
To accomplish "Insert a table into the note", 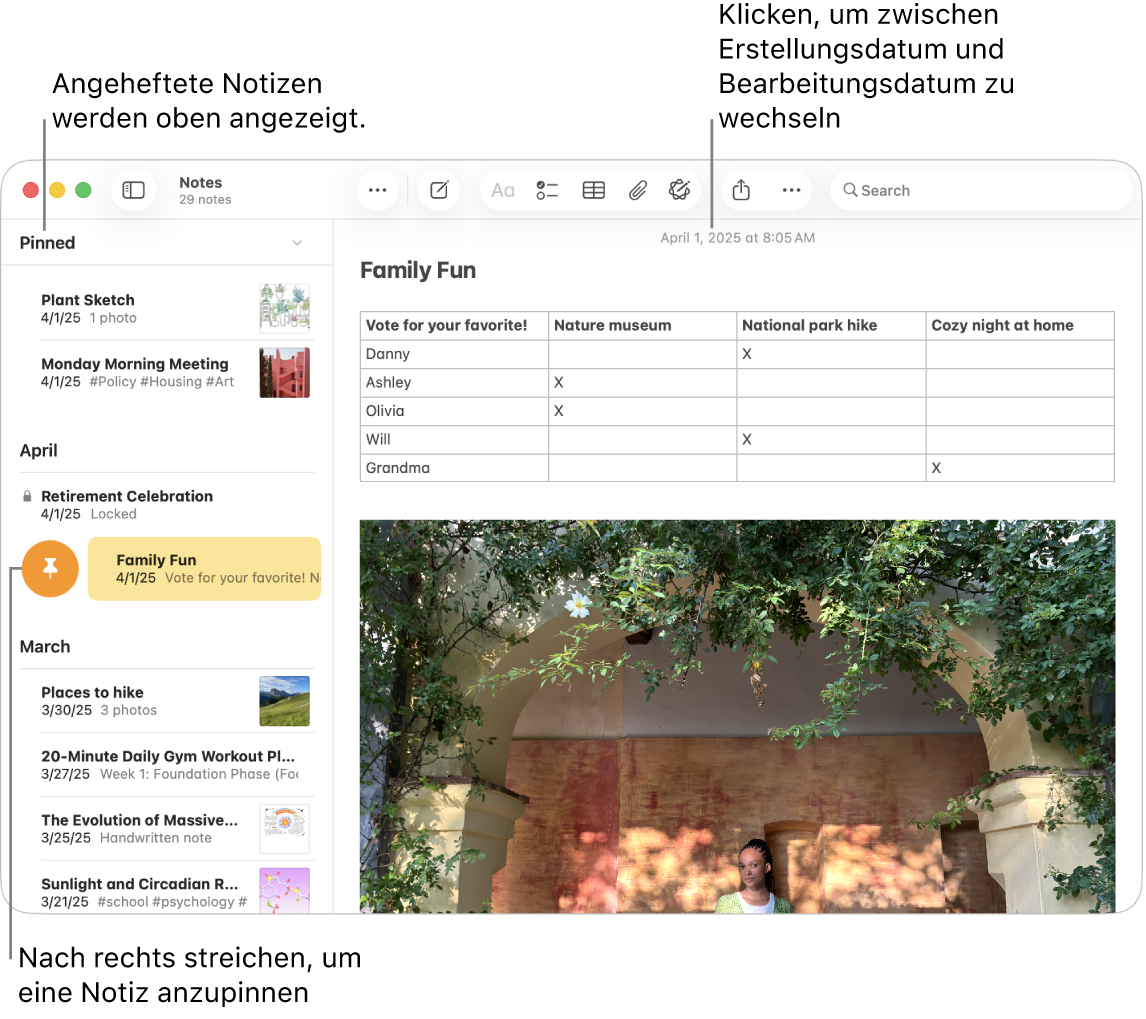I will (x=593, y=190).
